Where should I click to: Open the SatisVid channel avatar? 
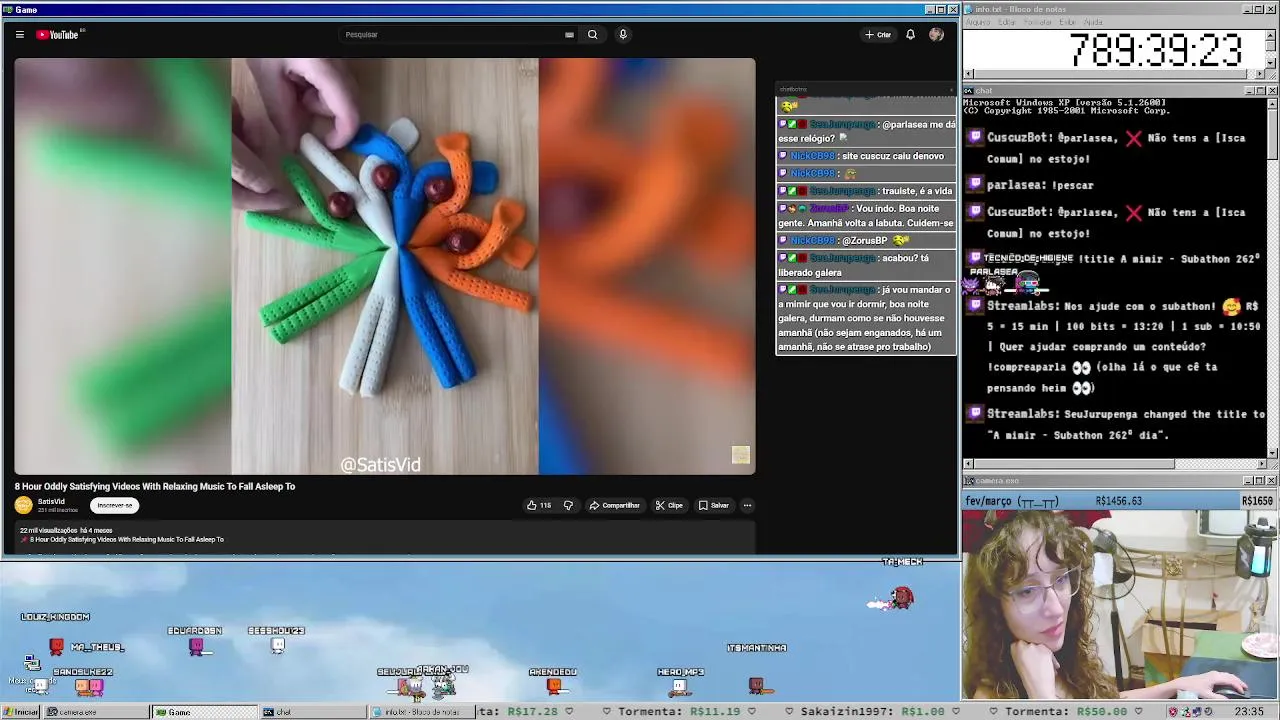(23, 505)
